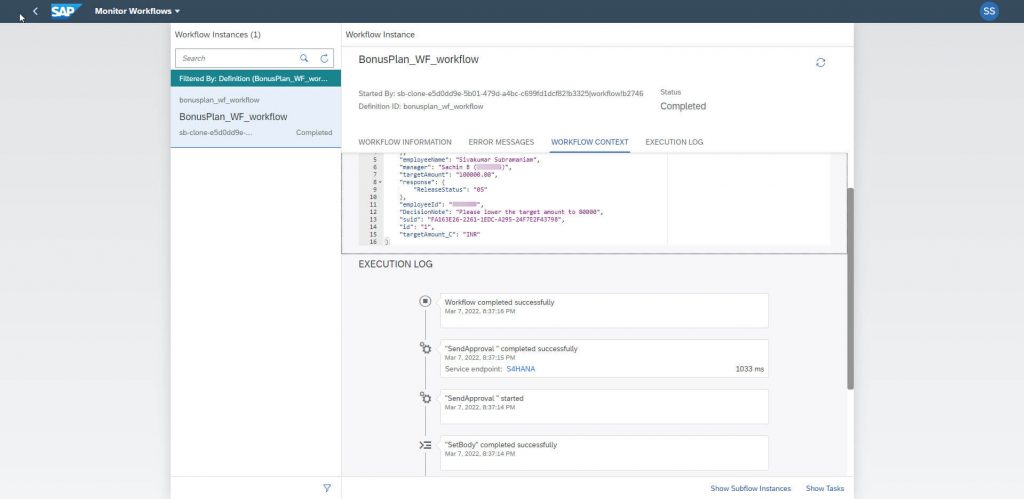This screenshot has width=1024, height=499.
Task: Open the SS user avatar menu
Action: click(x=989, y=11)
